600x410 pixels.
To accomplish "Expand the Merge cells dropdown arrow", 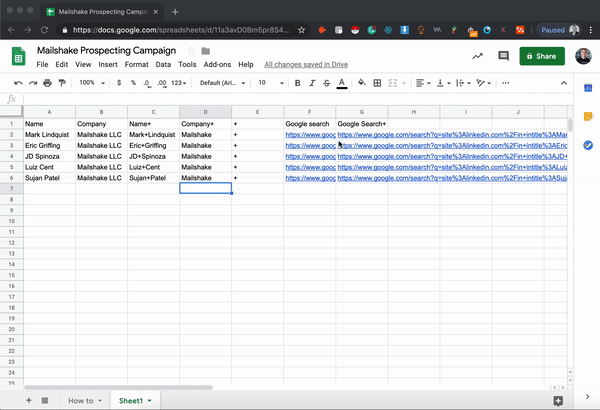I will click(404, 83).
